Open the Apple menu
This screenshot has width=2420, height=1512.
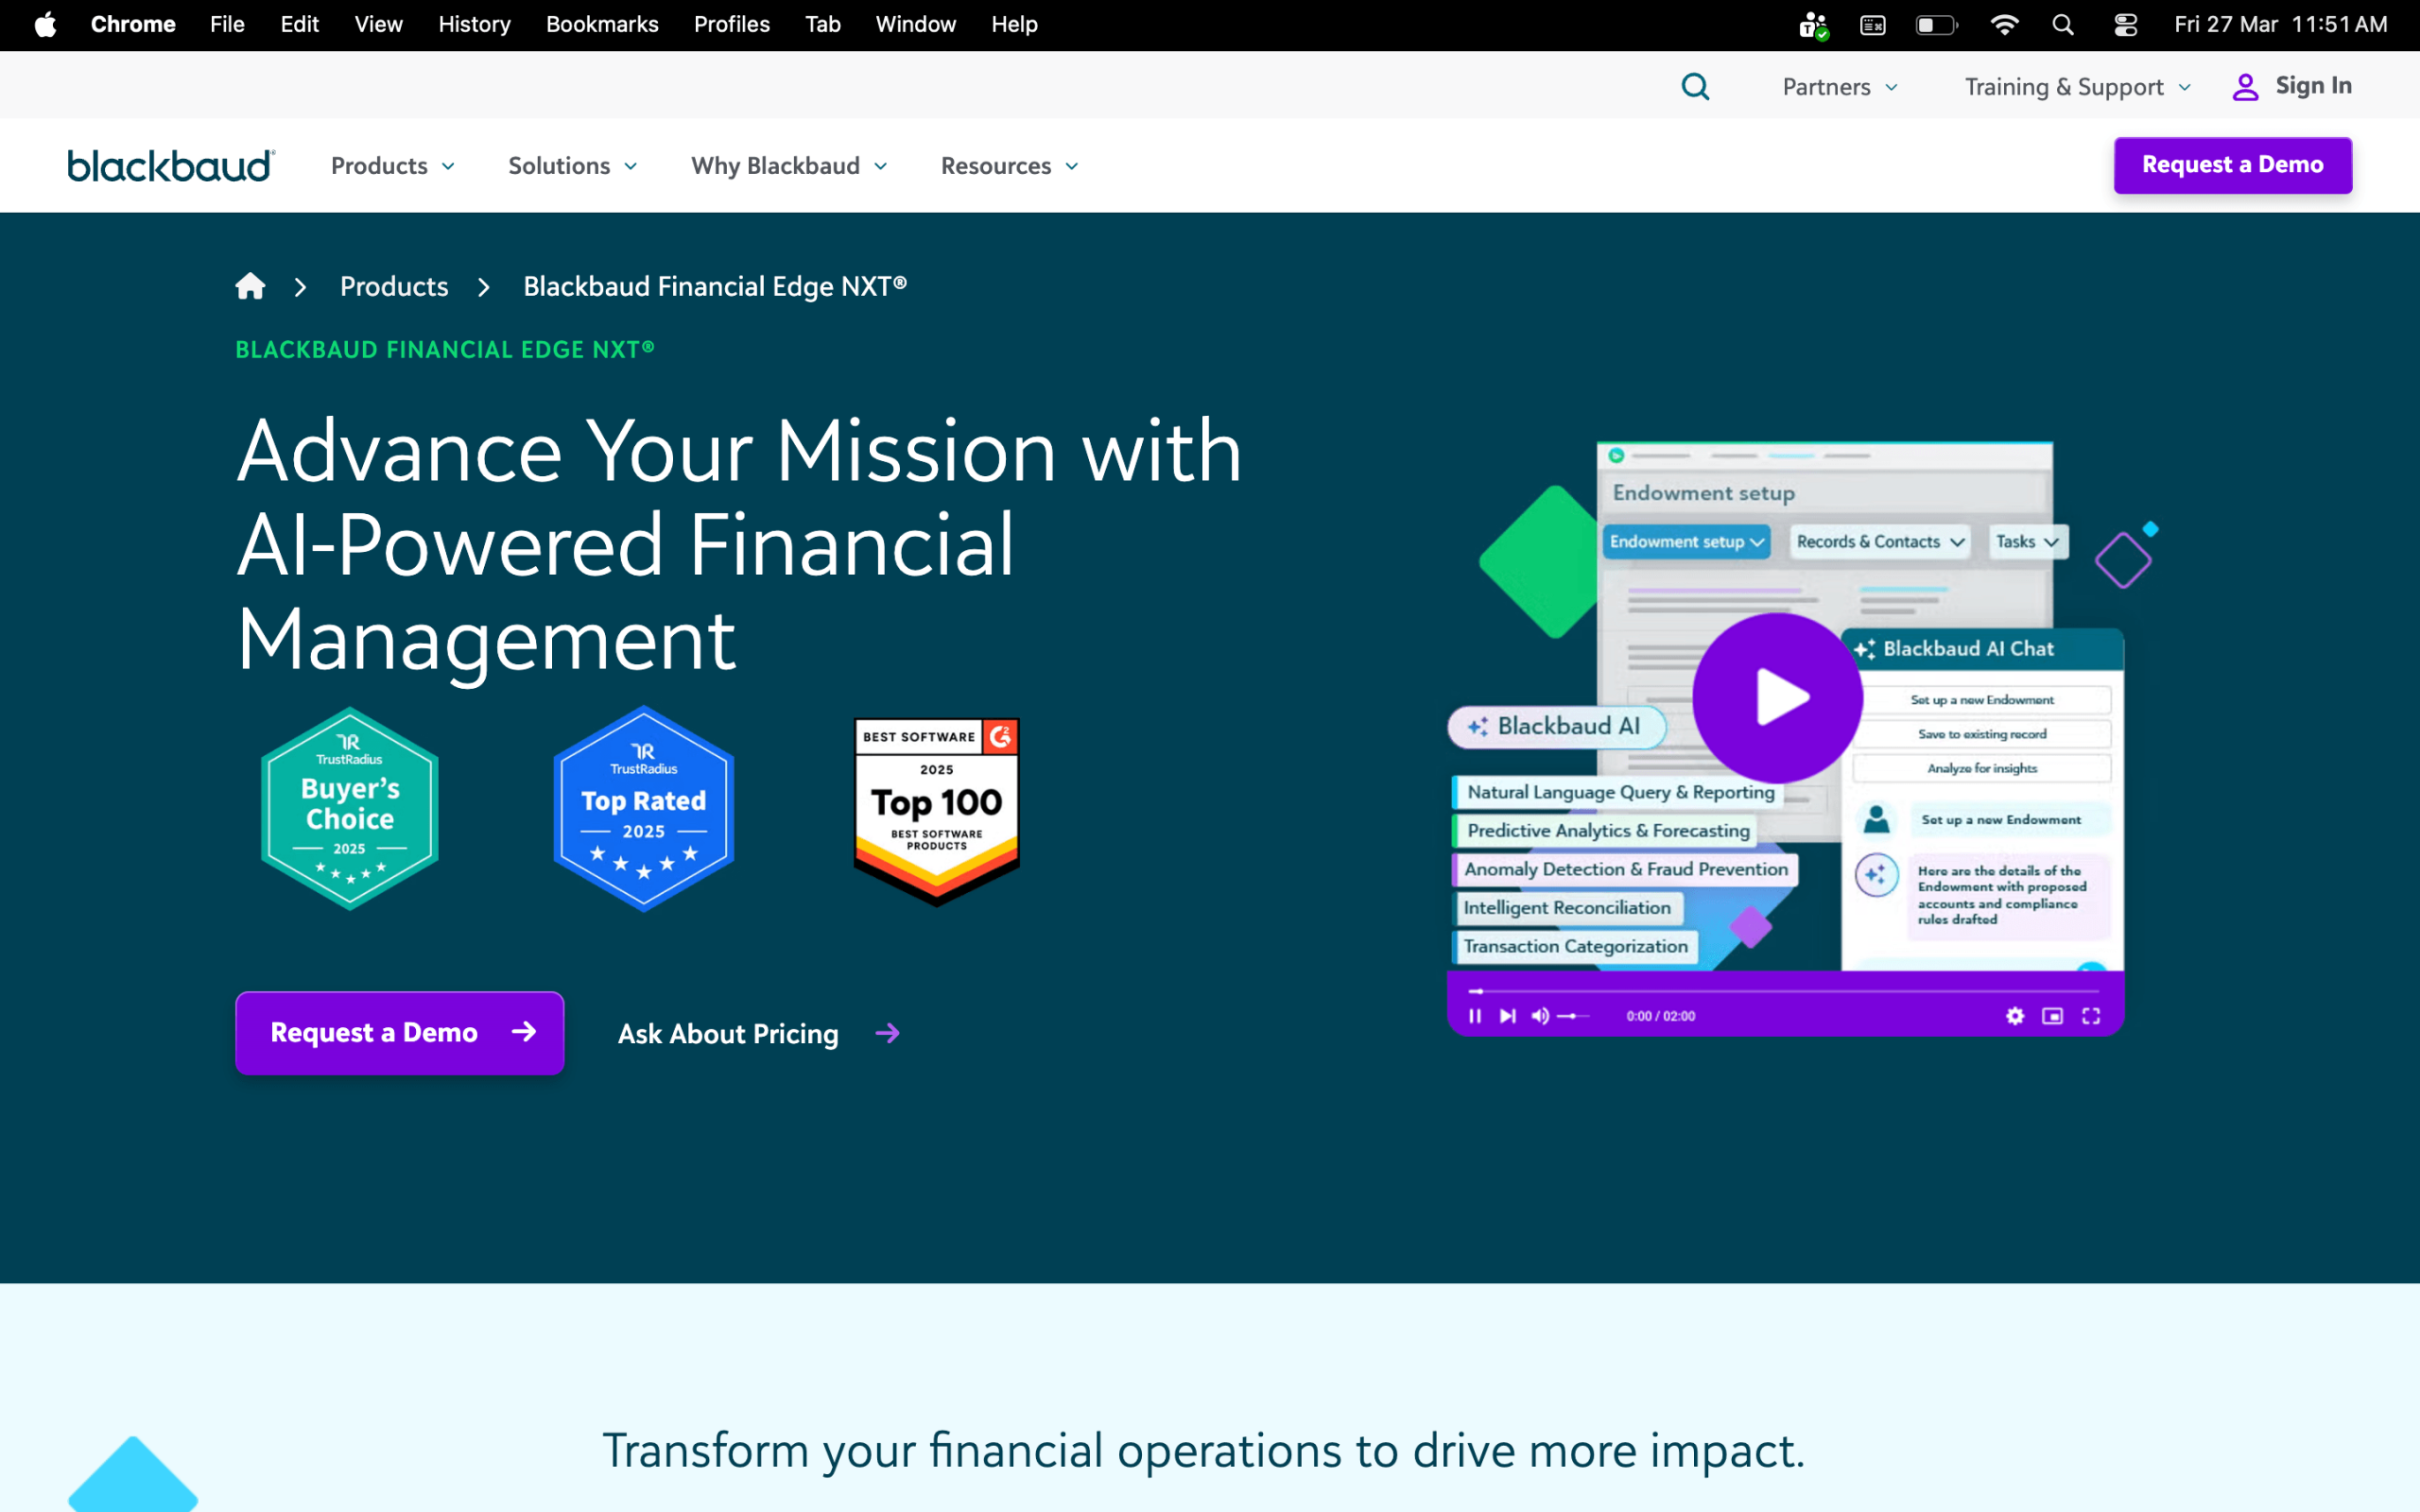[x=45, y=25]
